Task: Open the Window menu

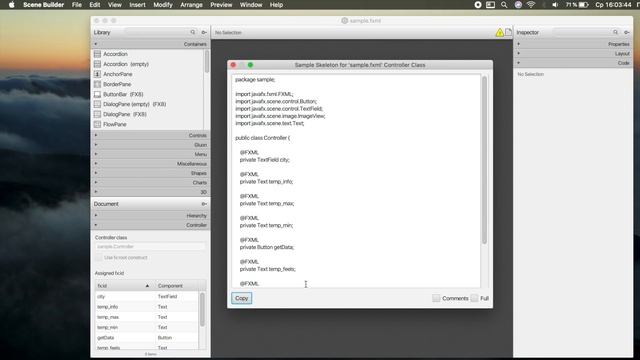Action: (251, 5)
